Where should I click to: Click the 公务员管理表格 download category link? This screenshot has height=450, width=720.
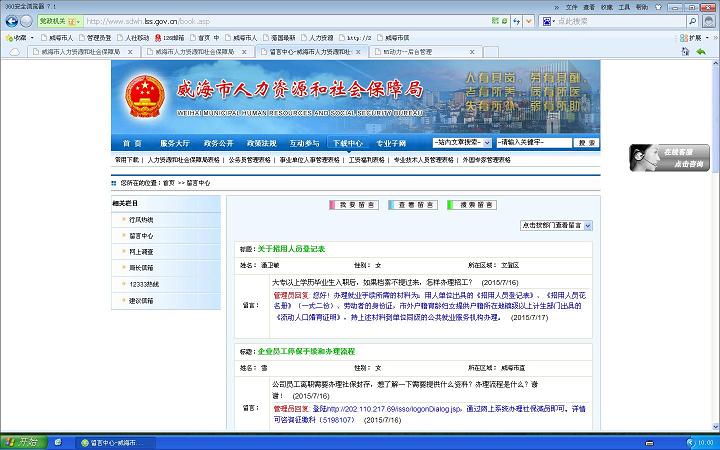(249, 160)
